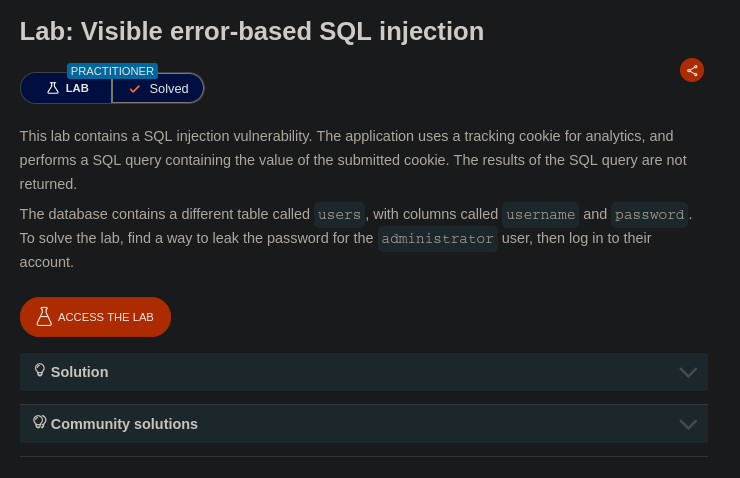This screenshot has width=740, height=478.
Task: Select the Solved status label
Action: [168, 89]
